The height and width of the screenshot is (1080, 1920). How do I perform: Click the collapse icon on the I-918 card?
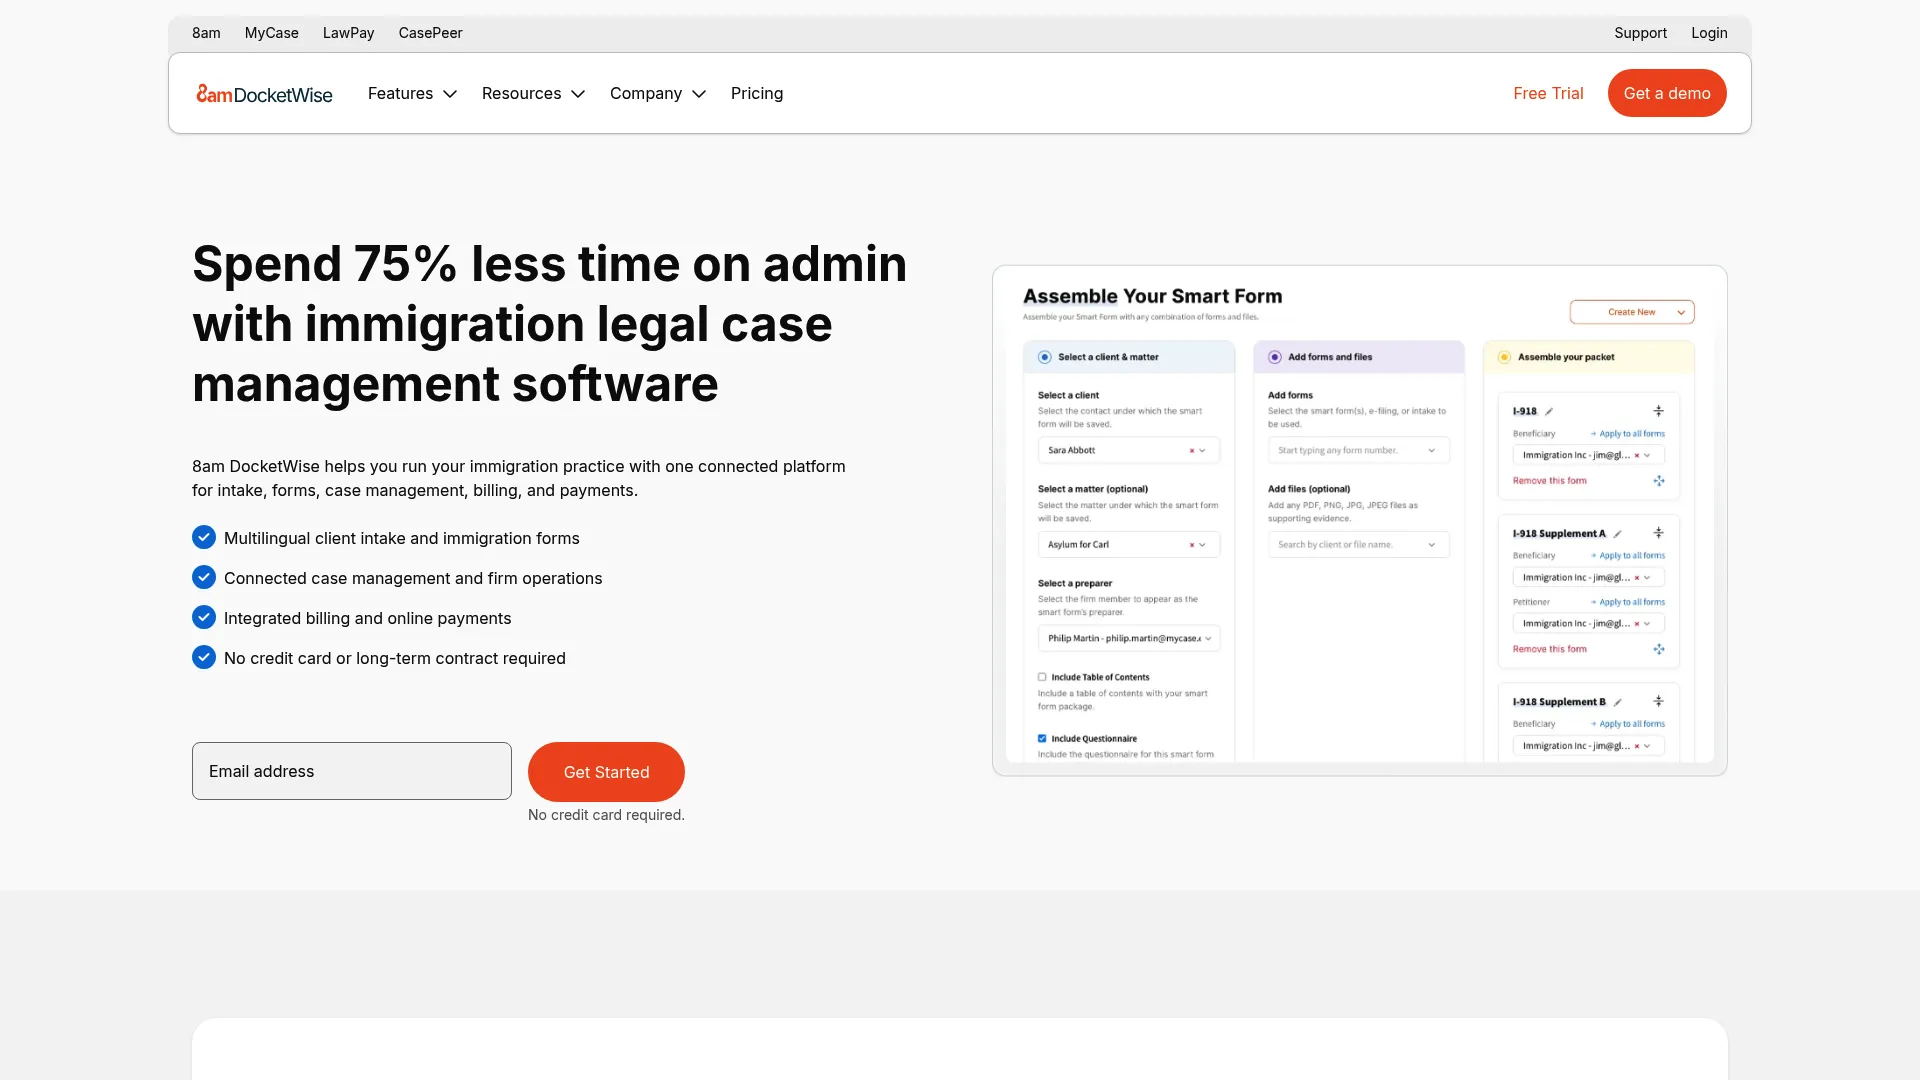click(x=1658, y=411)
